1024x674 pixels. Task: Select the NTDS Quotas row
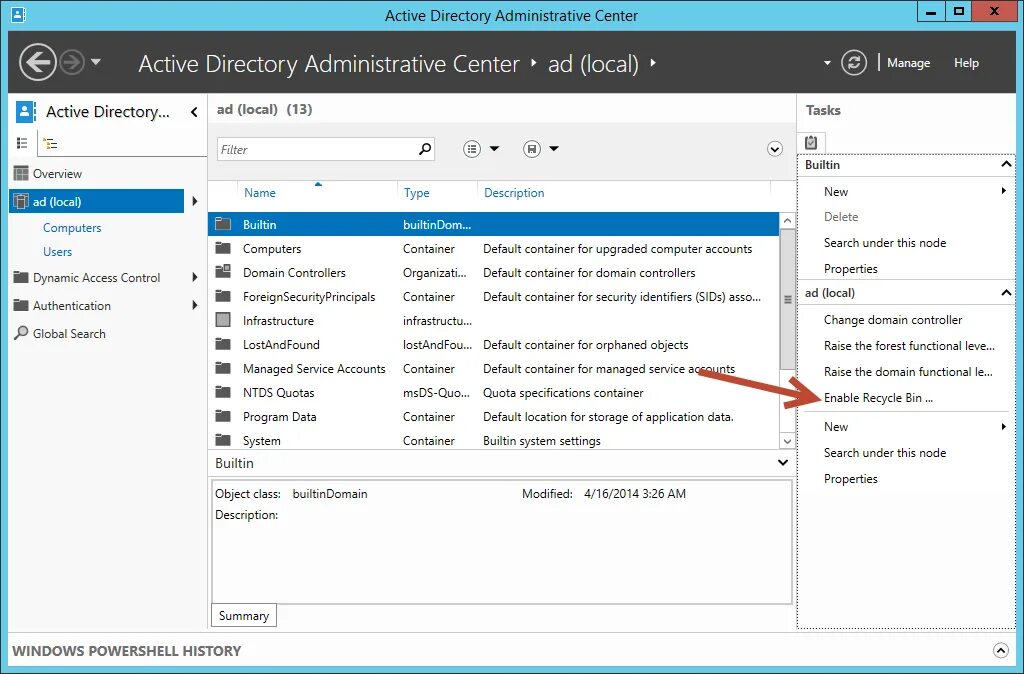[x=493, y=393]
